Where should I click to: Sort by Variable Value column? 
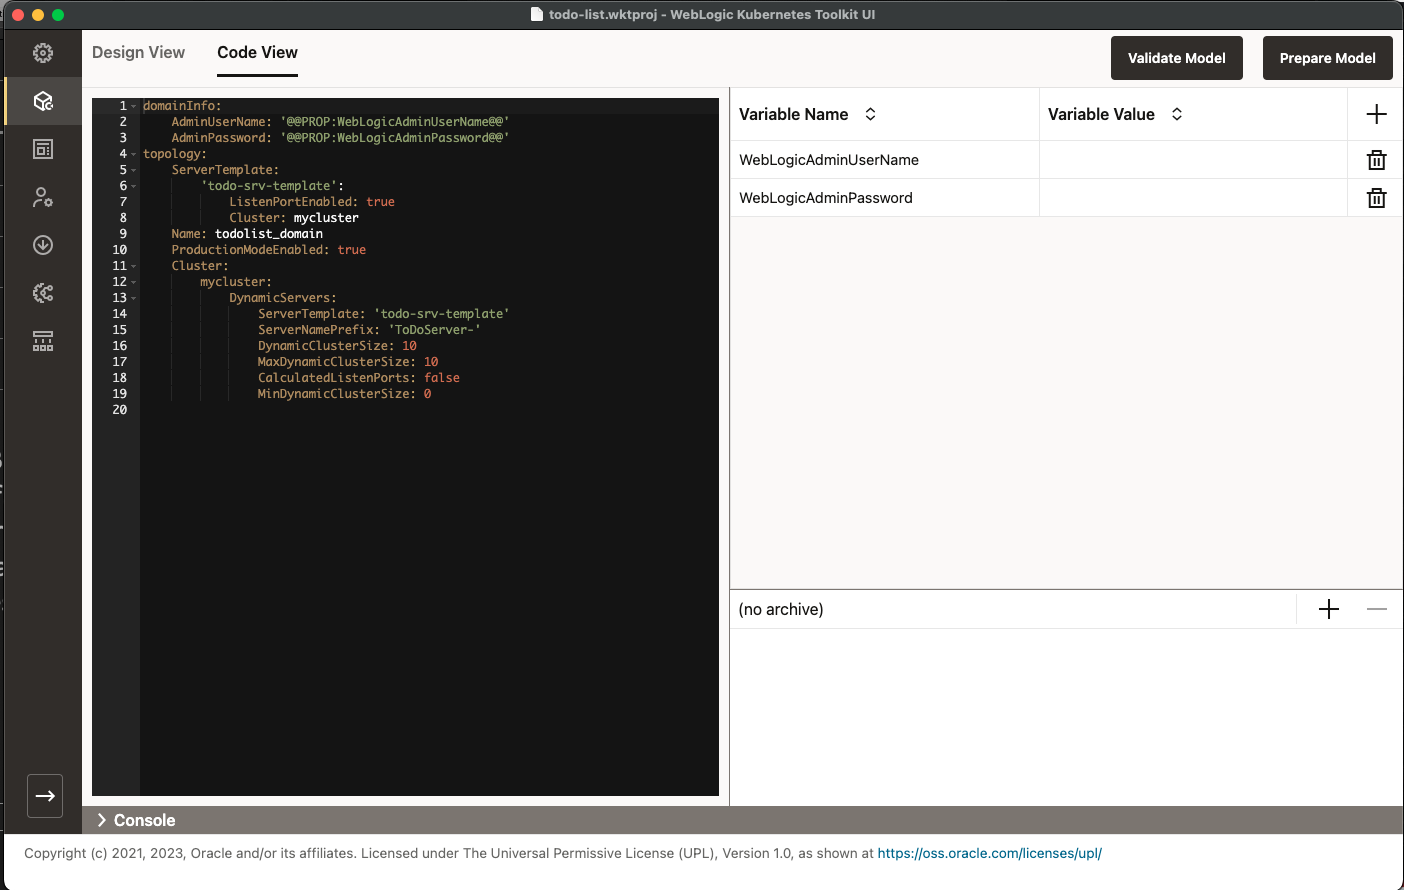tap(1177, 114)
